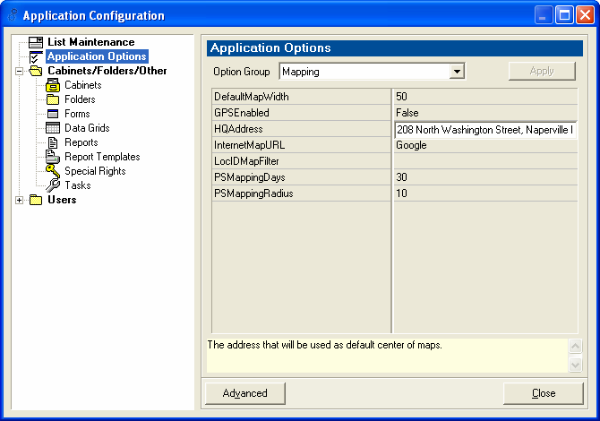
Task: Click the HQAddress value input field
Action: [485, 130]
